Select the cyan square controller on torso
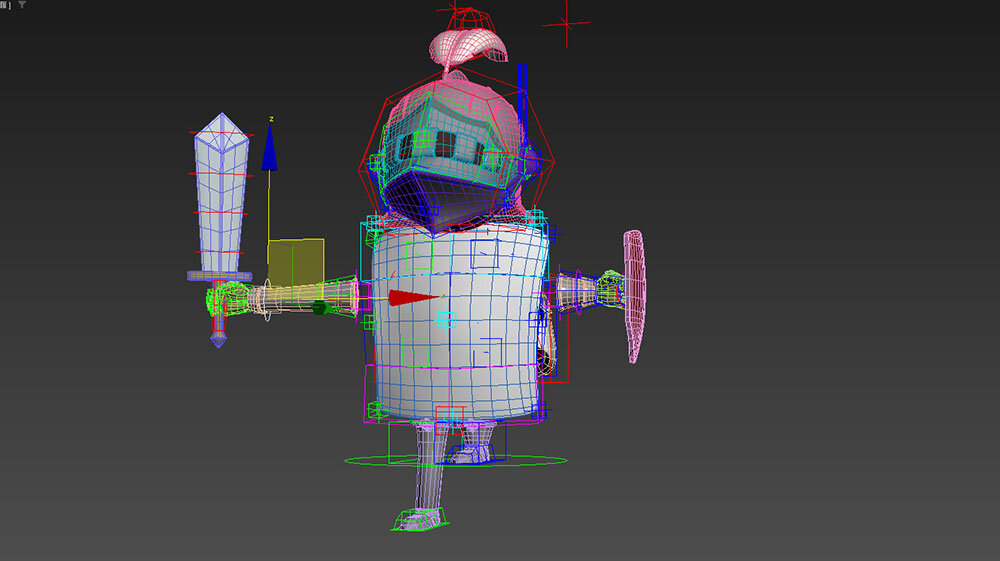Screen dimensions: 1000x561 point(445,320)
